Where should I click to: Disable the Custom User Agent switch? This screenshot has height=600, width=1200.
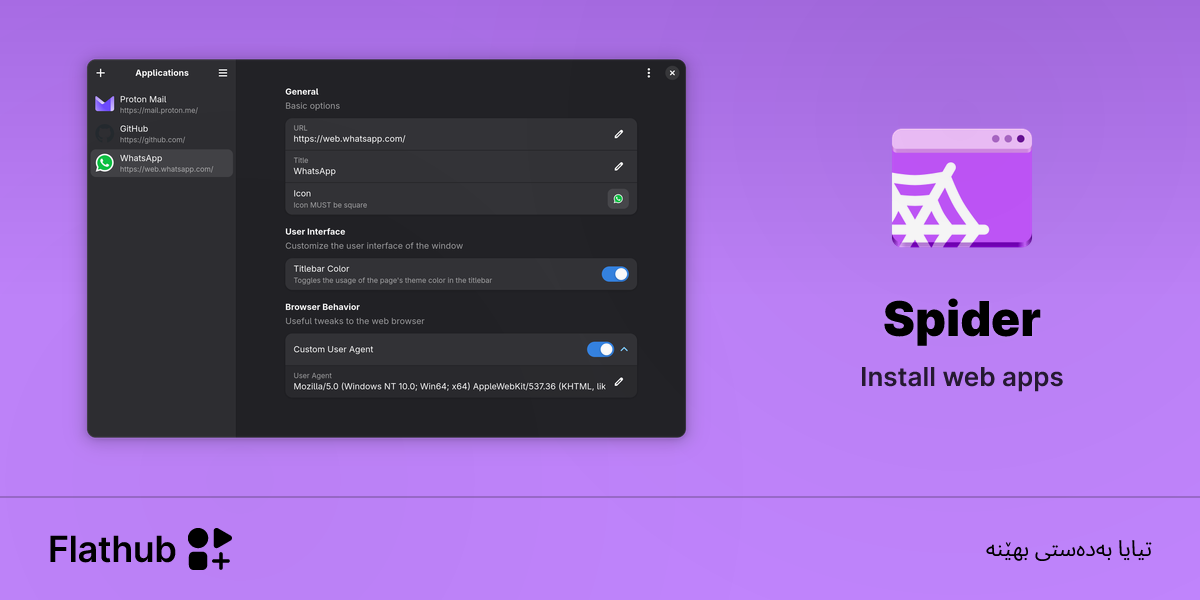(600, 349)
